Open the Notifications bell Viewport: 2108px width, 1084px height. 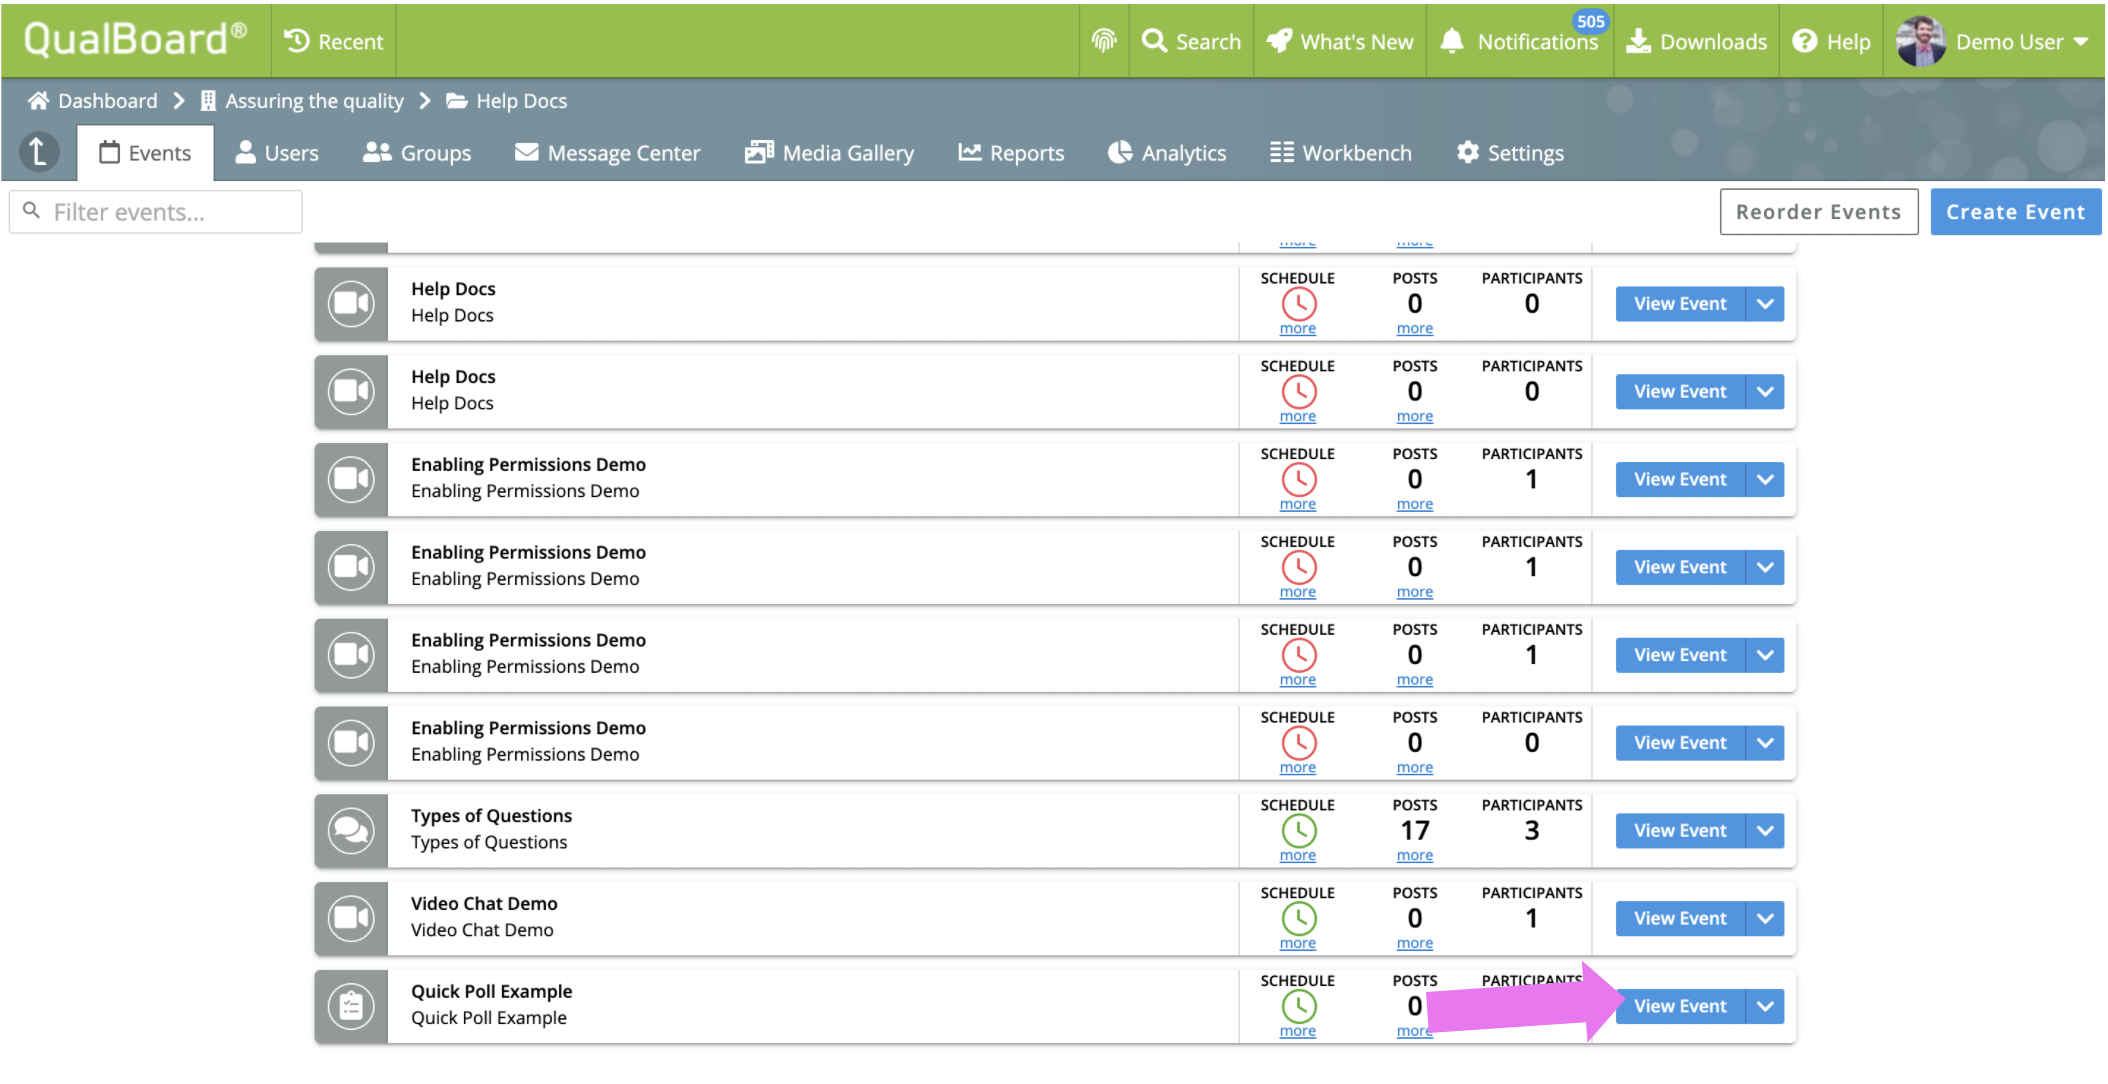1452,41
